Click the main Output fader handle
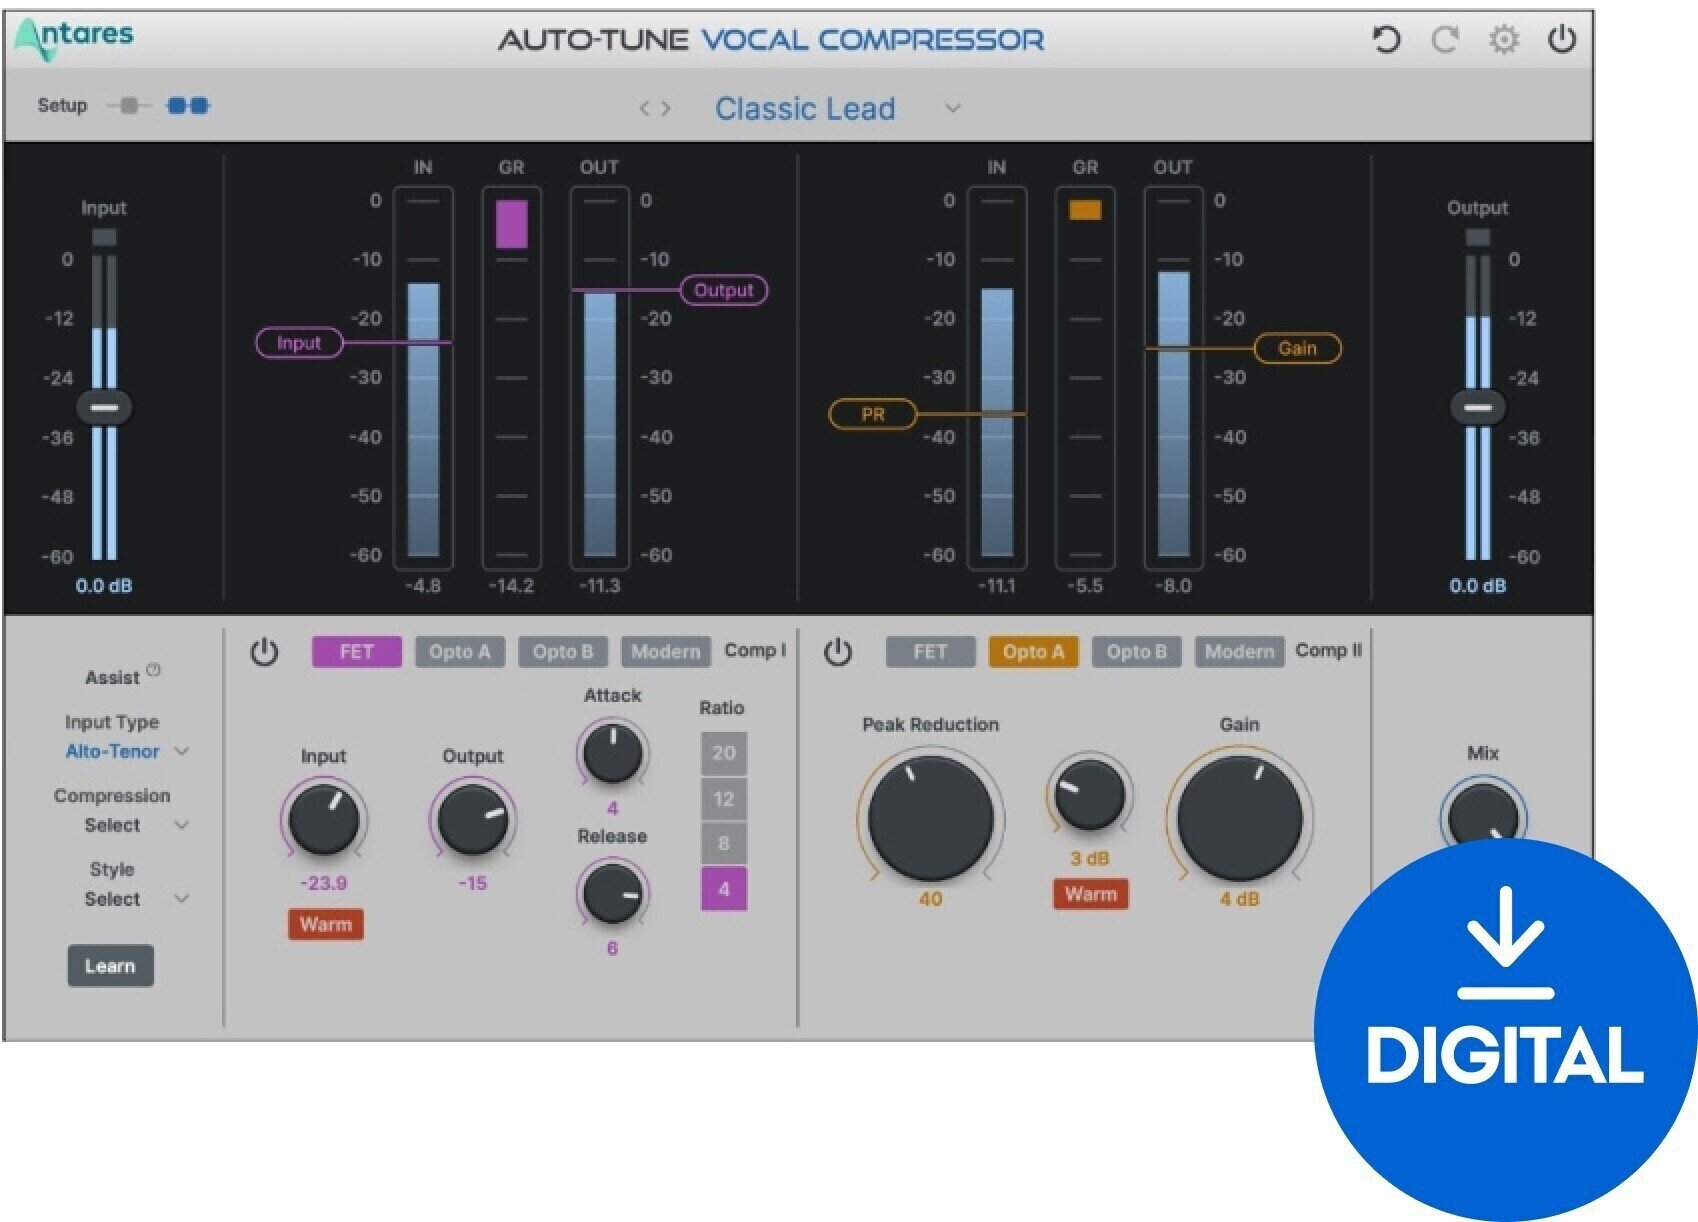The image size is (1698, 1222). click(x=1477, y=408)
